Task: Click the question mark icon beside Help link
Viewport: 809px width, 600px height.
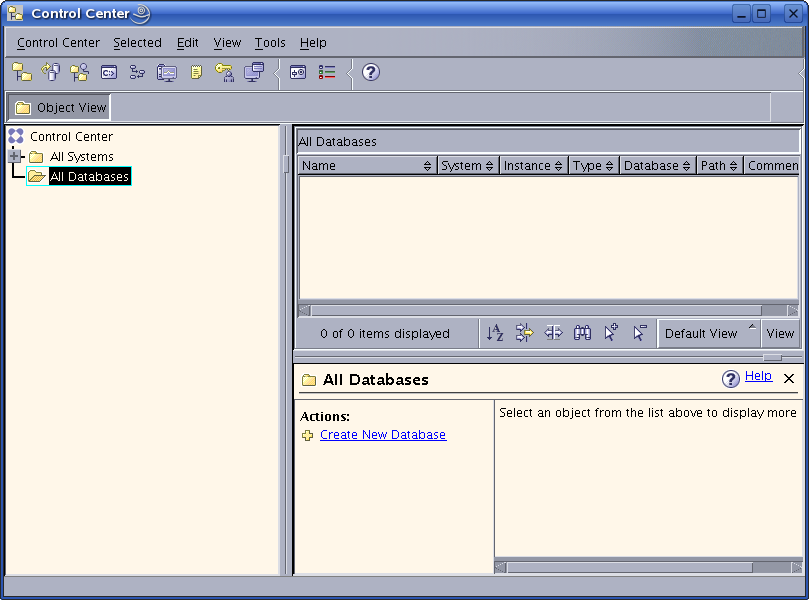Action: click(x=731, y=379)
